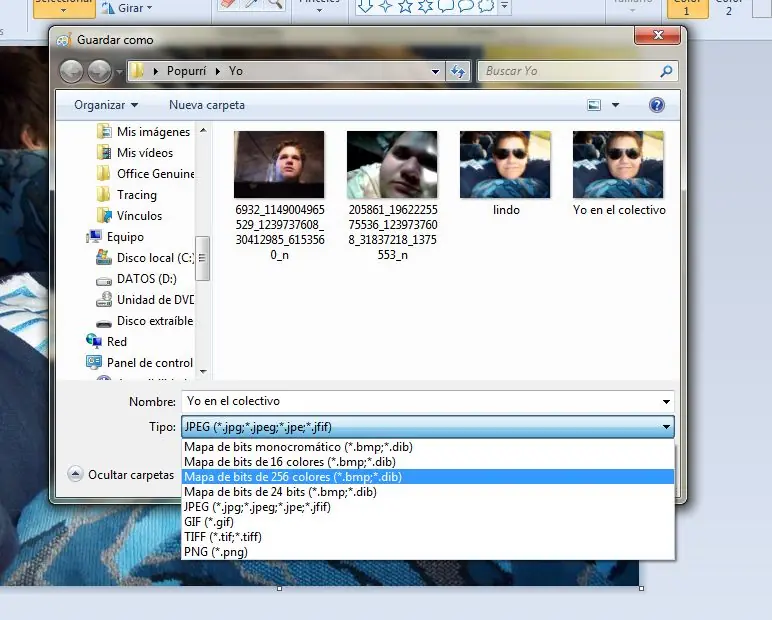Click the Equipo computer icon
The image size is (772, 620).
pos(94,236)
